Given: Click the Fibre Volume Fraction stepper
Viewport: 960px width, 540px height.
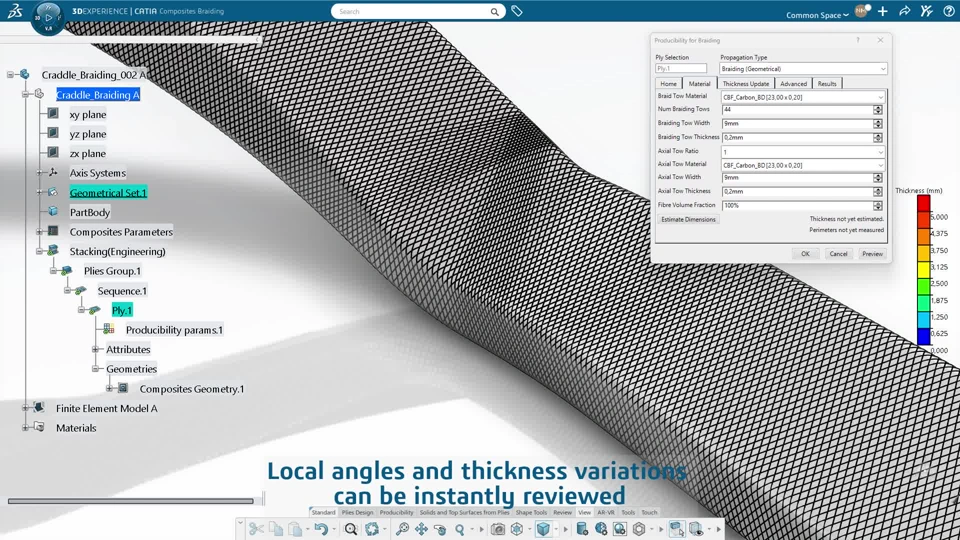Looking at the screenshot, I should (878, 205).
